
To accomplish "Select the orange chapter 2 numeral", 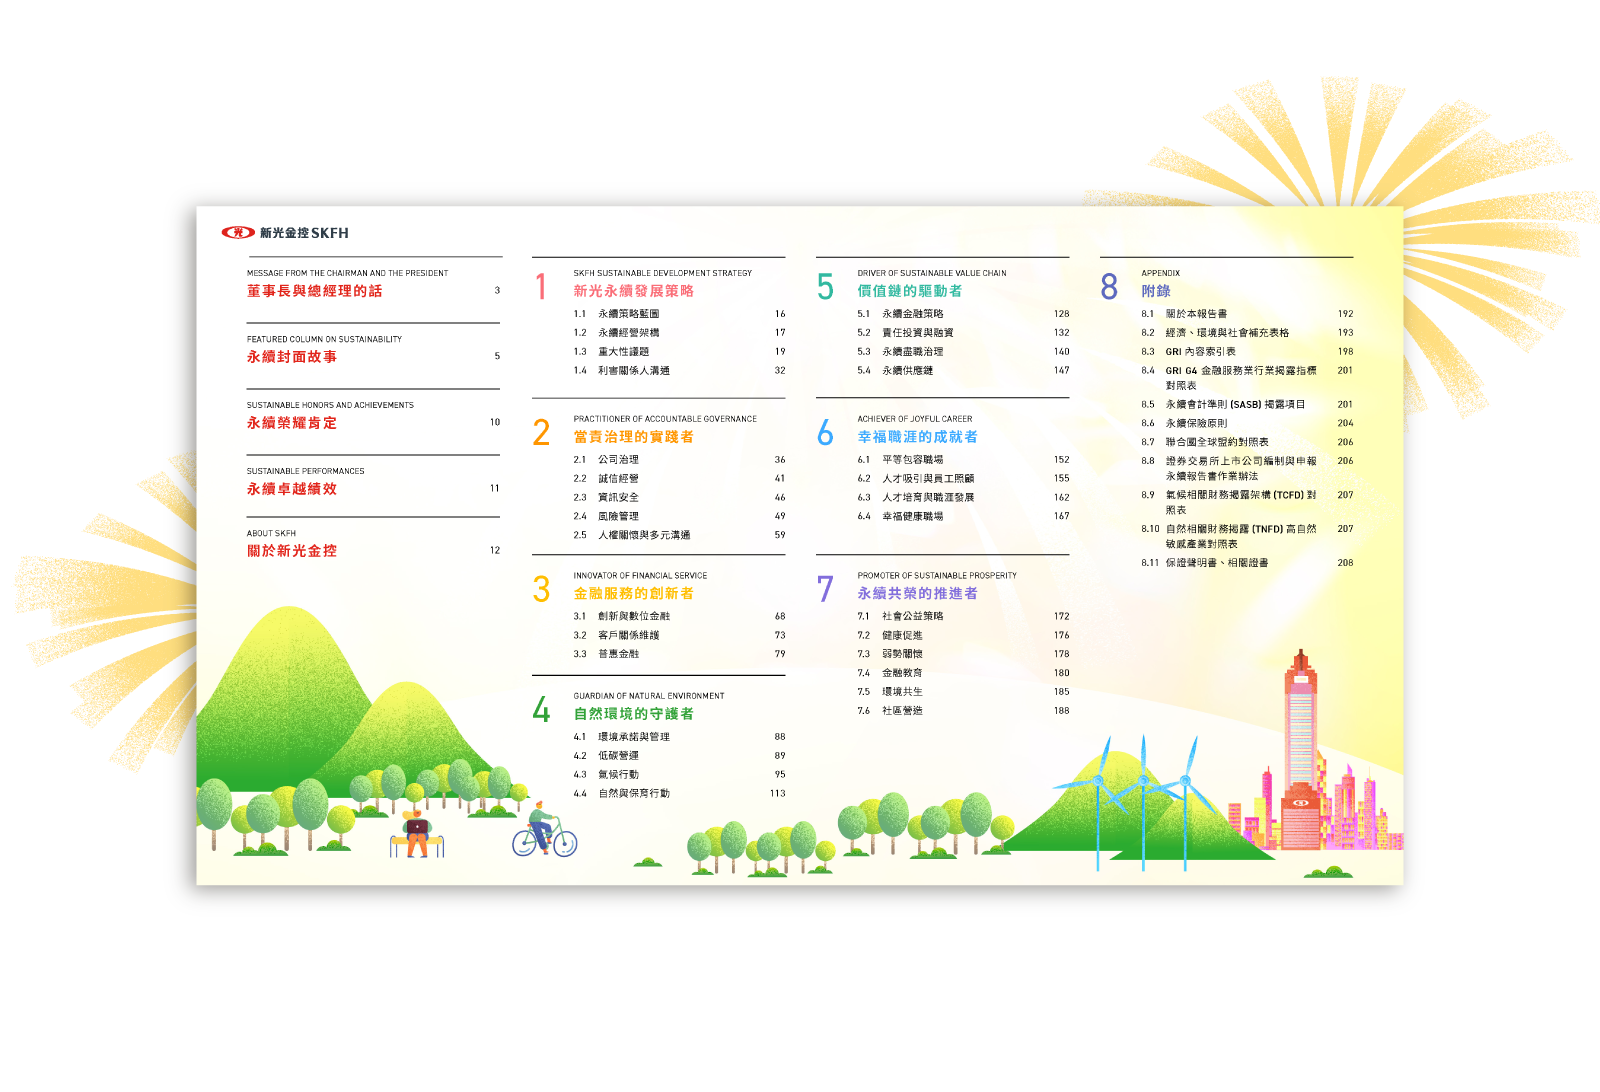I will [540, 433].
